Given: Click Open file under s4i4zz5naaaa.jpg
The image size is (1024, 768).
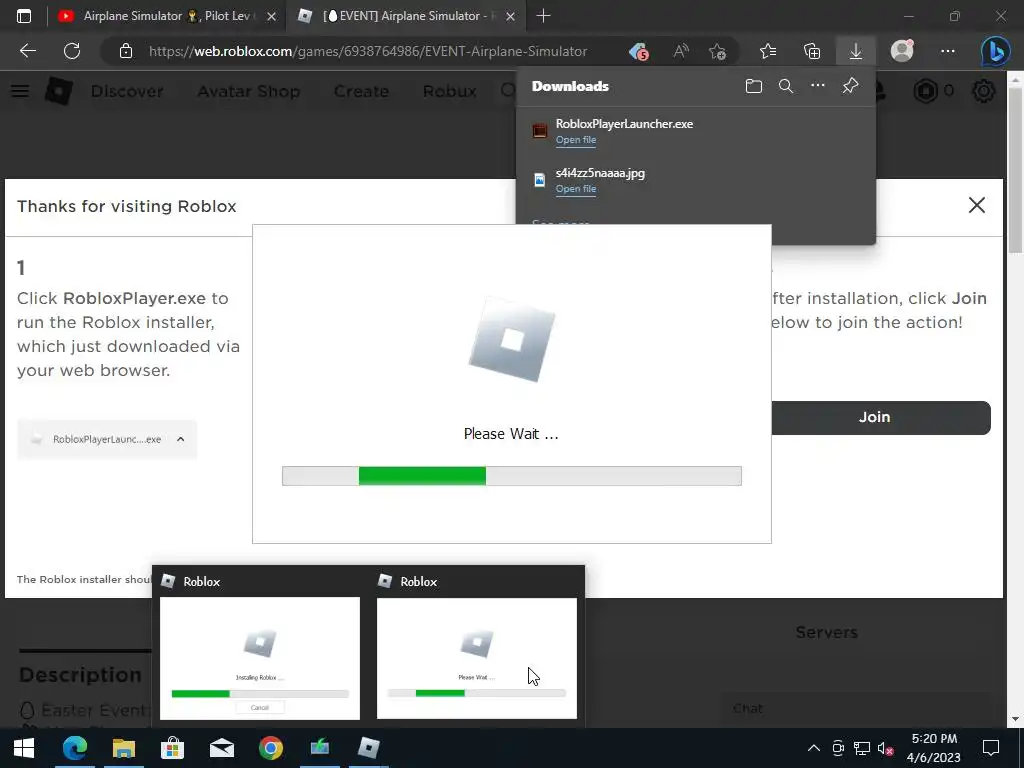Looking at the screenshot, I should pyautogui.click(x=575, y=189).
